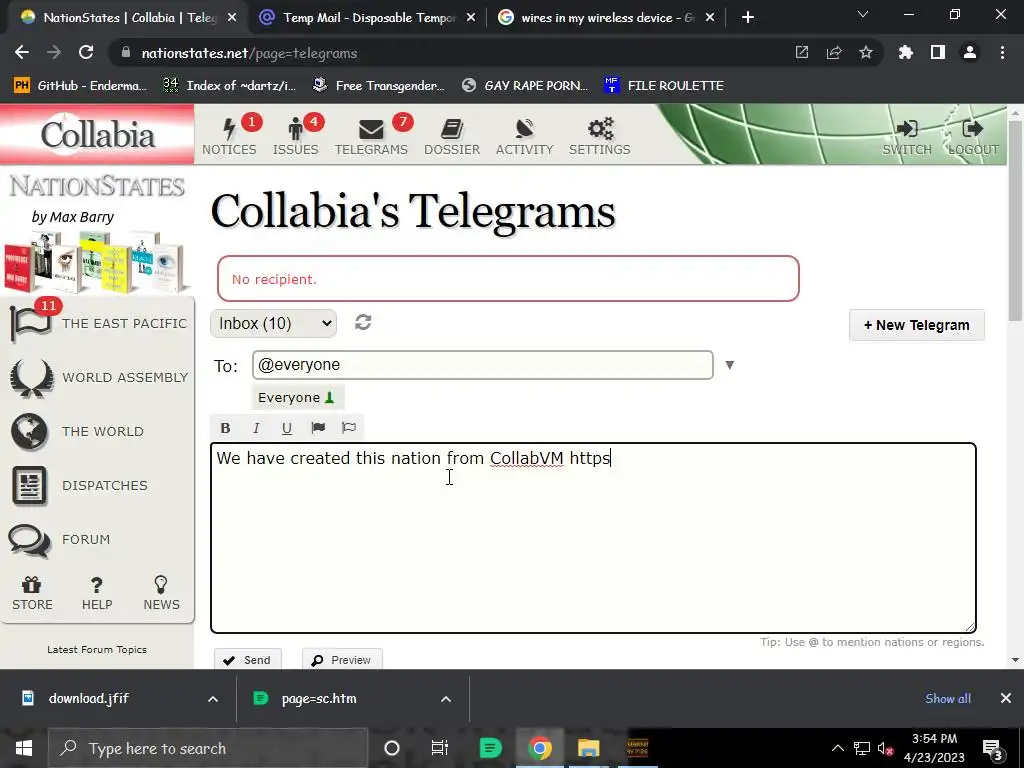Click the Max Barry books thumbnail
Screen dimensions: 1024x768
95,263
